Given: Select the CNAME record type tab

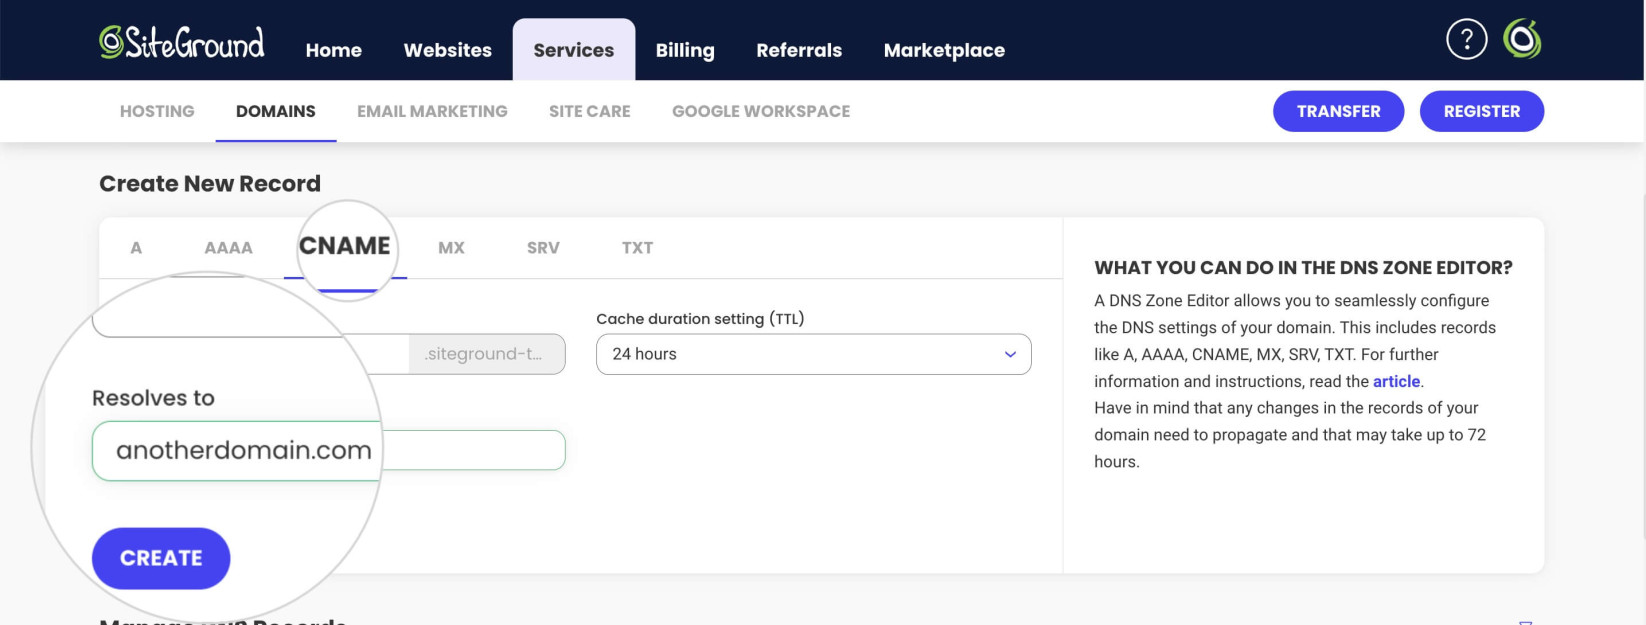Looking at the screenshot, I should click(345, 246).
